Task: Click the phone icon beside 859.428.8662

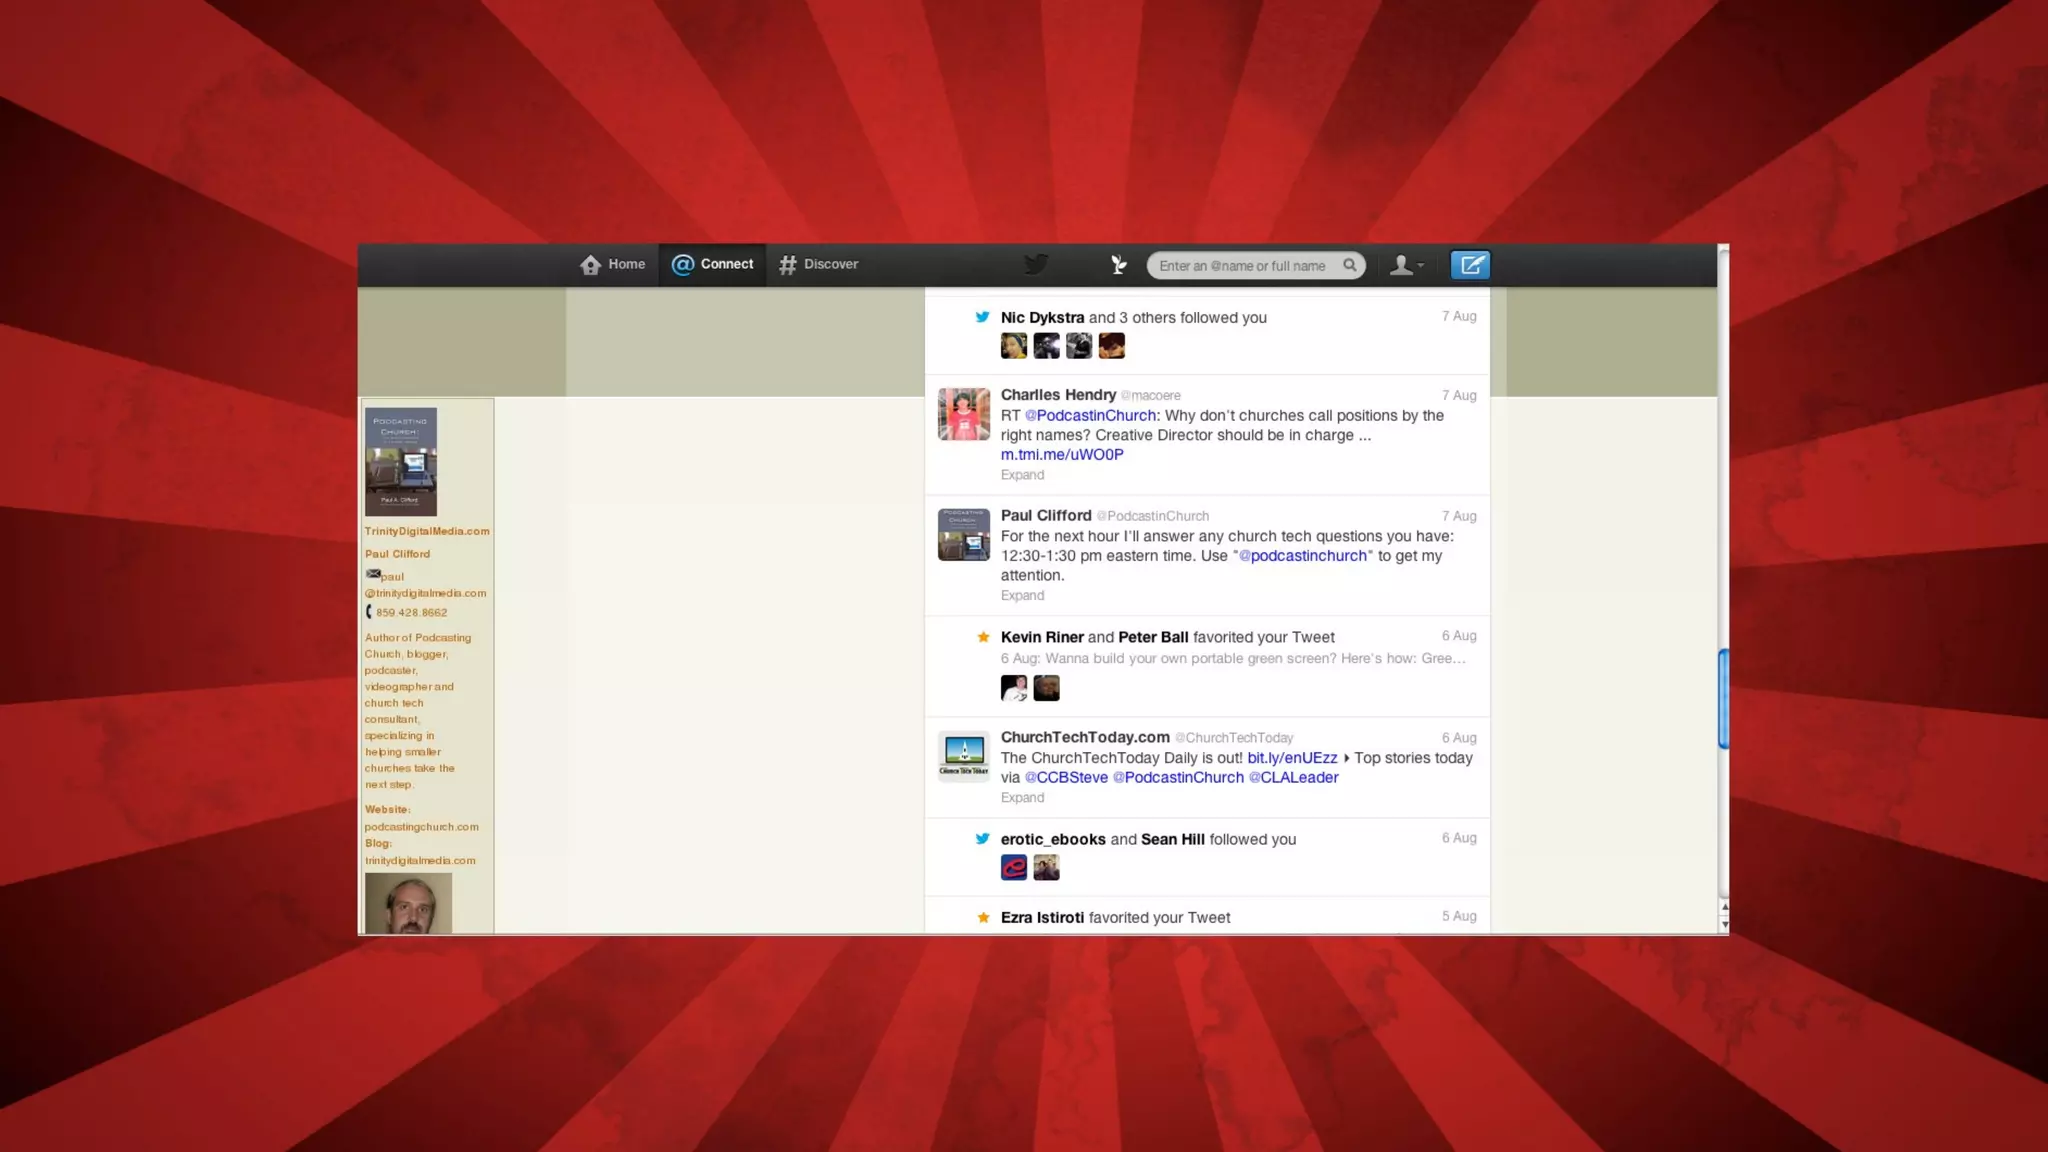Action: click(x=369, y=612)
